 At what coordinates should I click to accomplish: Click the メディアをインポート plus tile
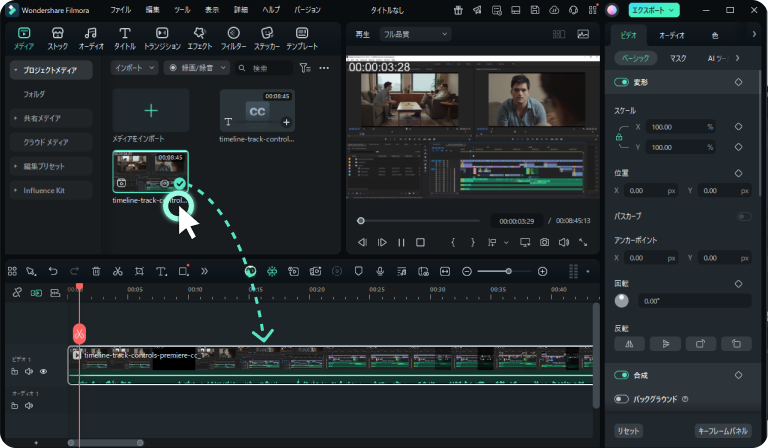tap(151, 111)
